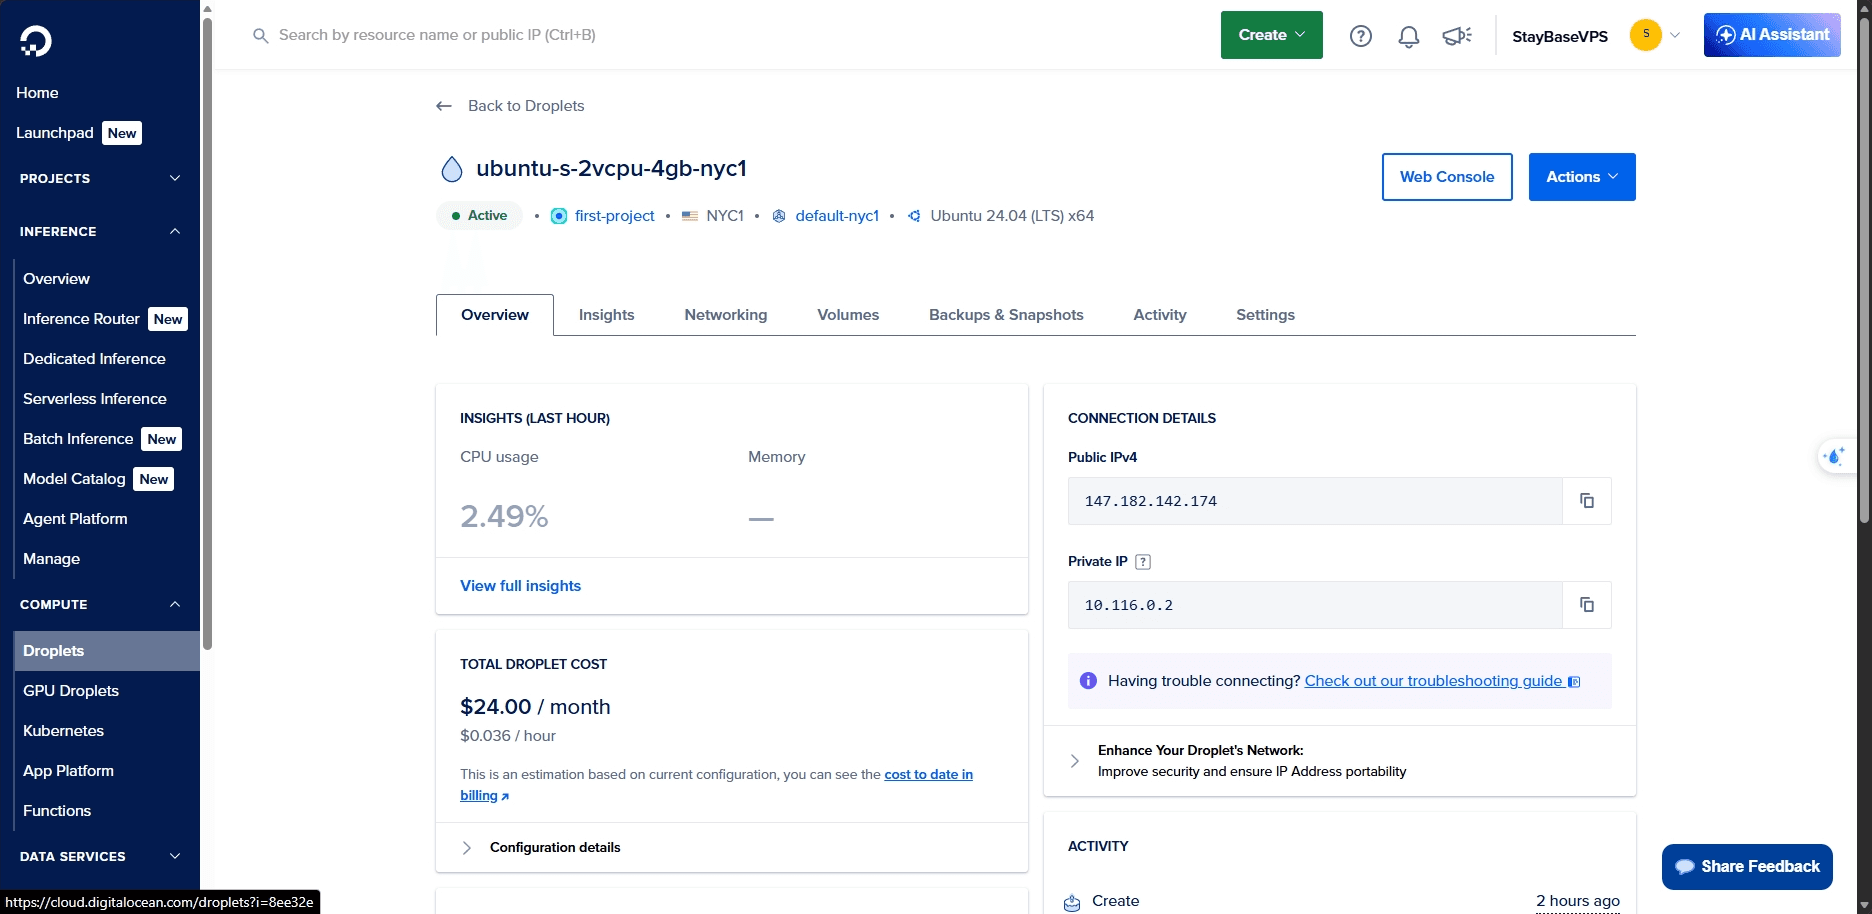Open View full insights link
1872x914 pixels.
click(x=520, y=586)
